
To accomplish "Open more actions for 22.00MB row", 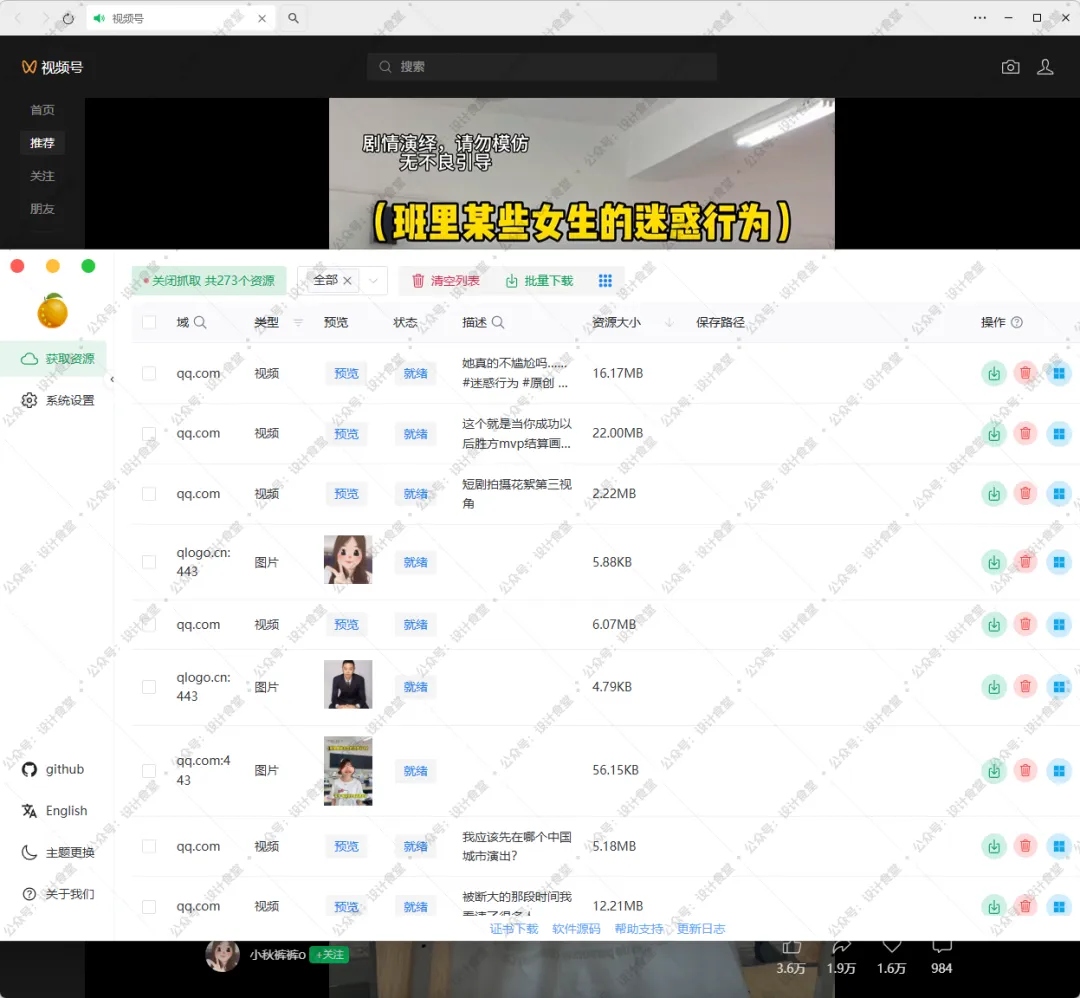I will [x=1059, y=434].
